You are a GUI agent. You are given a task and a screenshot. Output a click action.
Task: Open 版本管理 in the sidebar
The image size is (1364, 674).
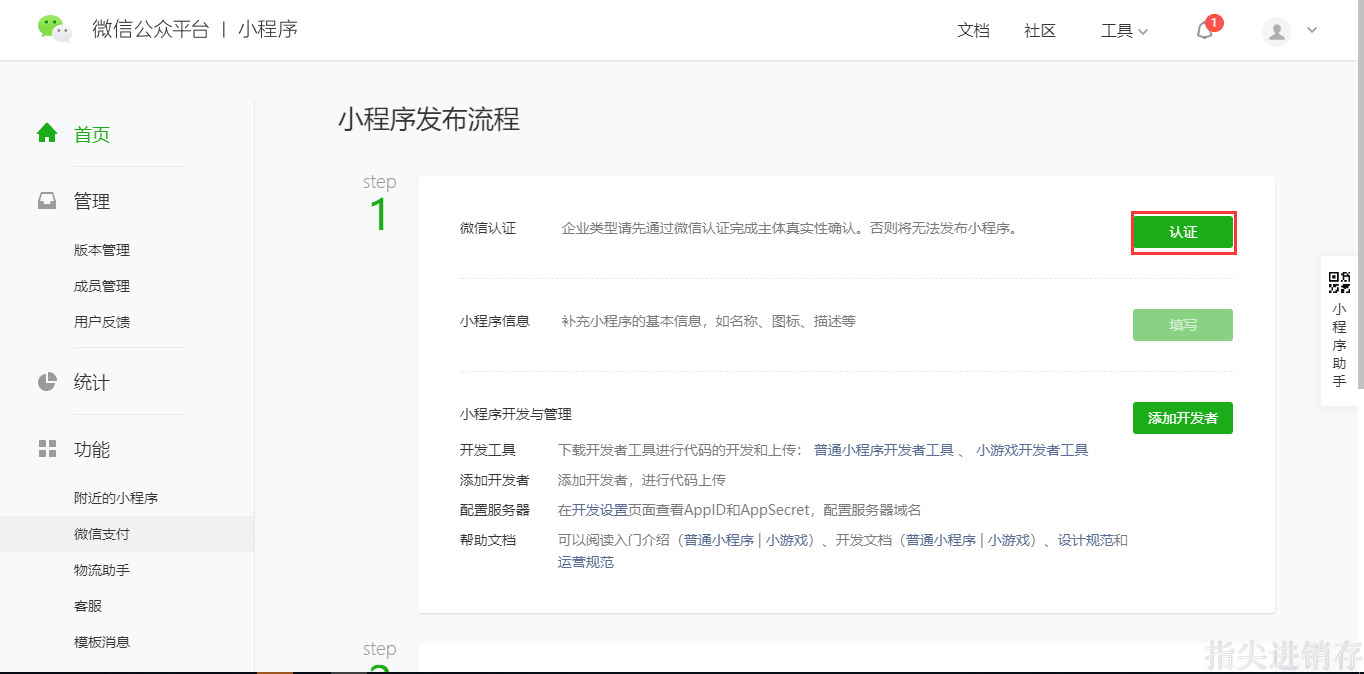point(102,250)
